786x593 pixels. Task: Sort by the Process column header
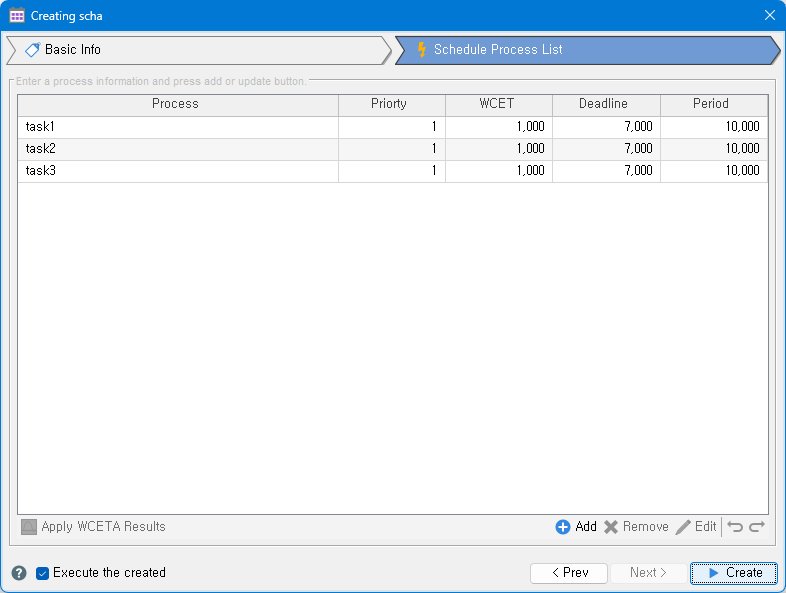coord(176,104)
